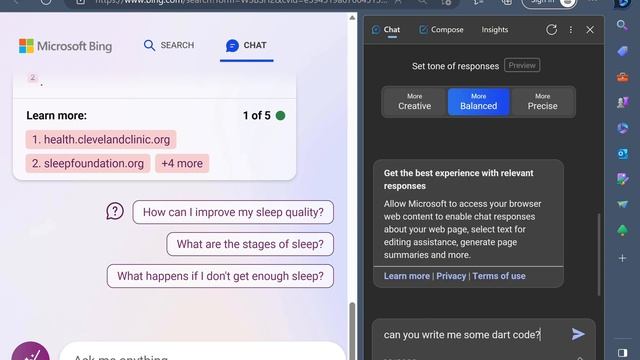
Task: Open the green tree sidebar icon
Action: point(622,230)
